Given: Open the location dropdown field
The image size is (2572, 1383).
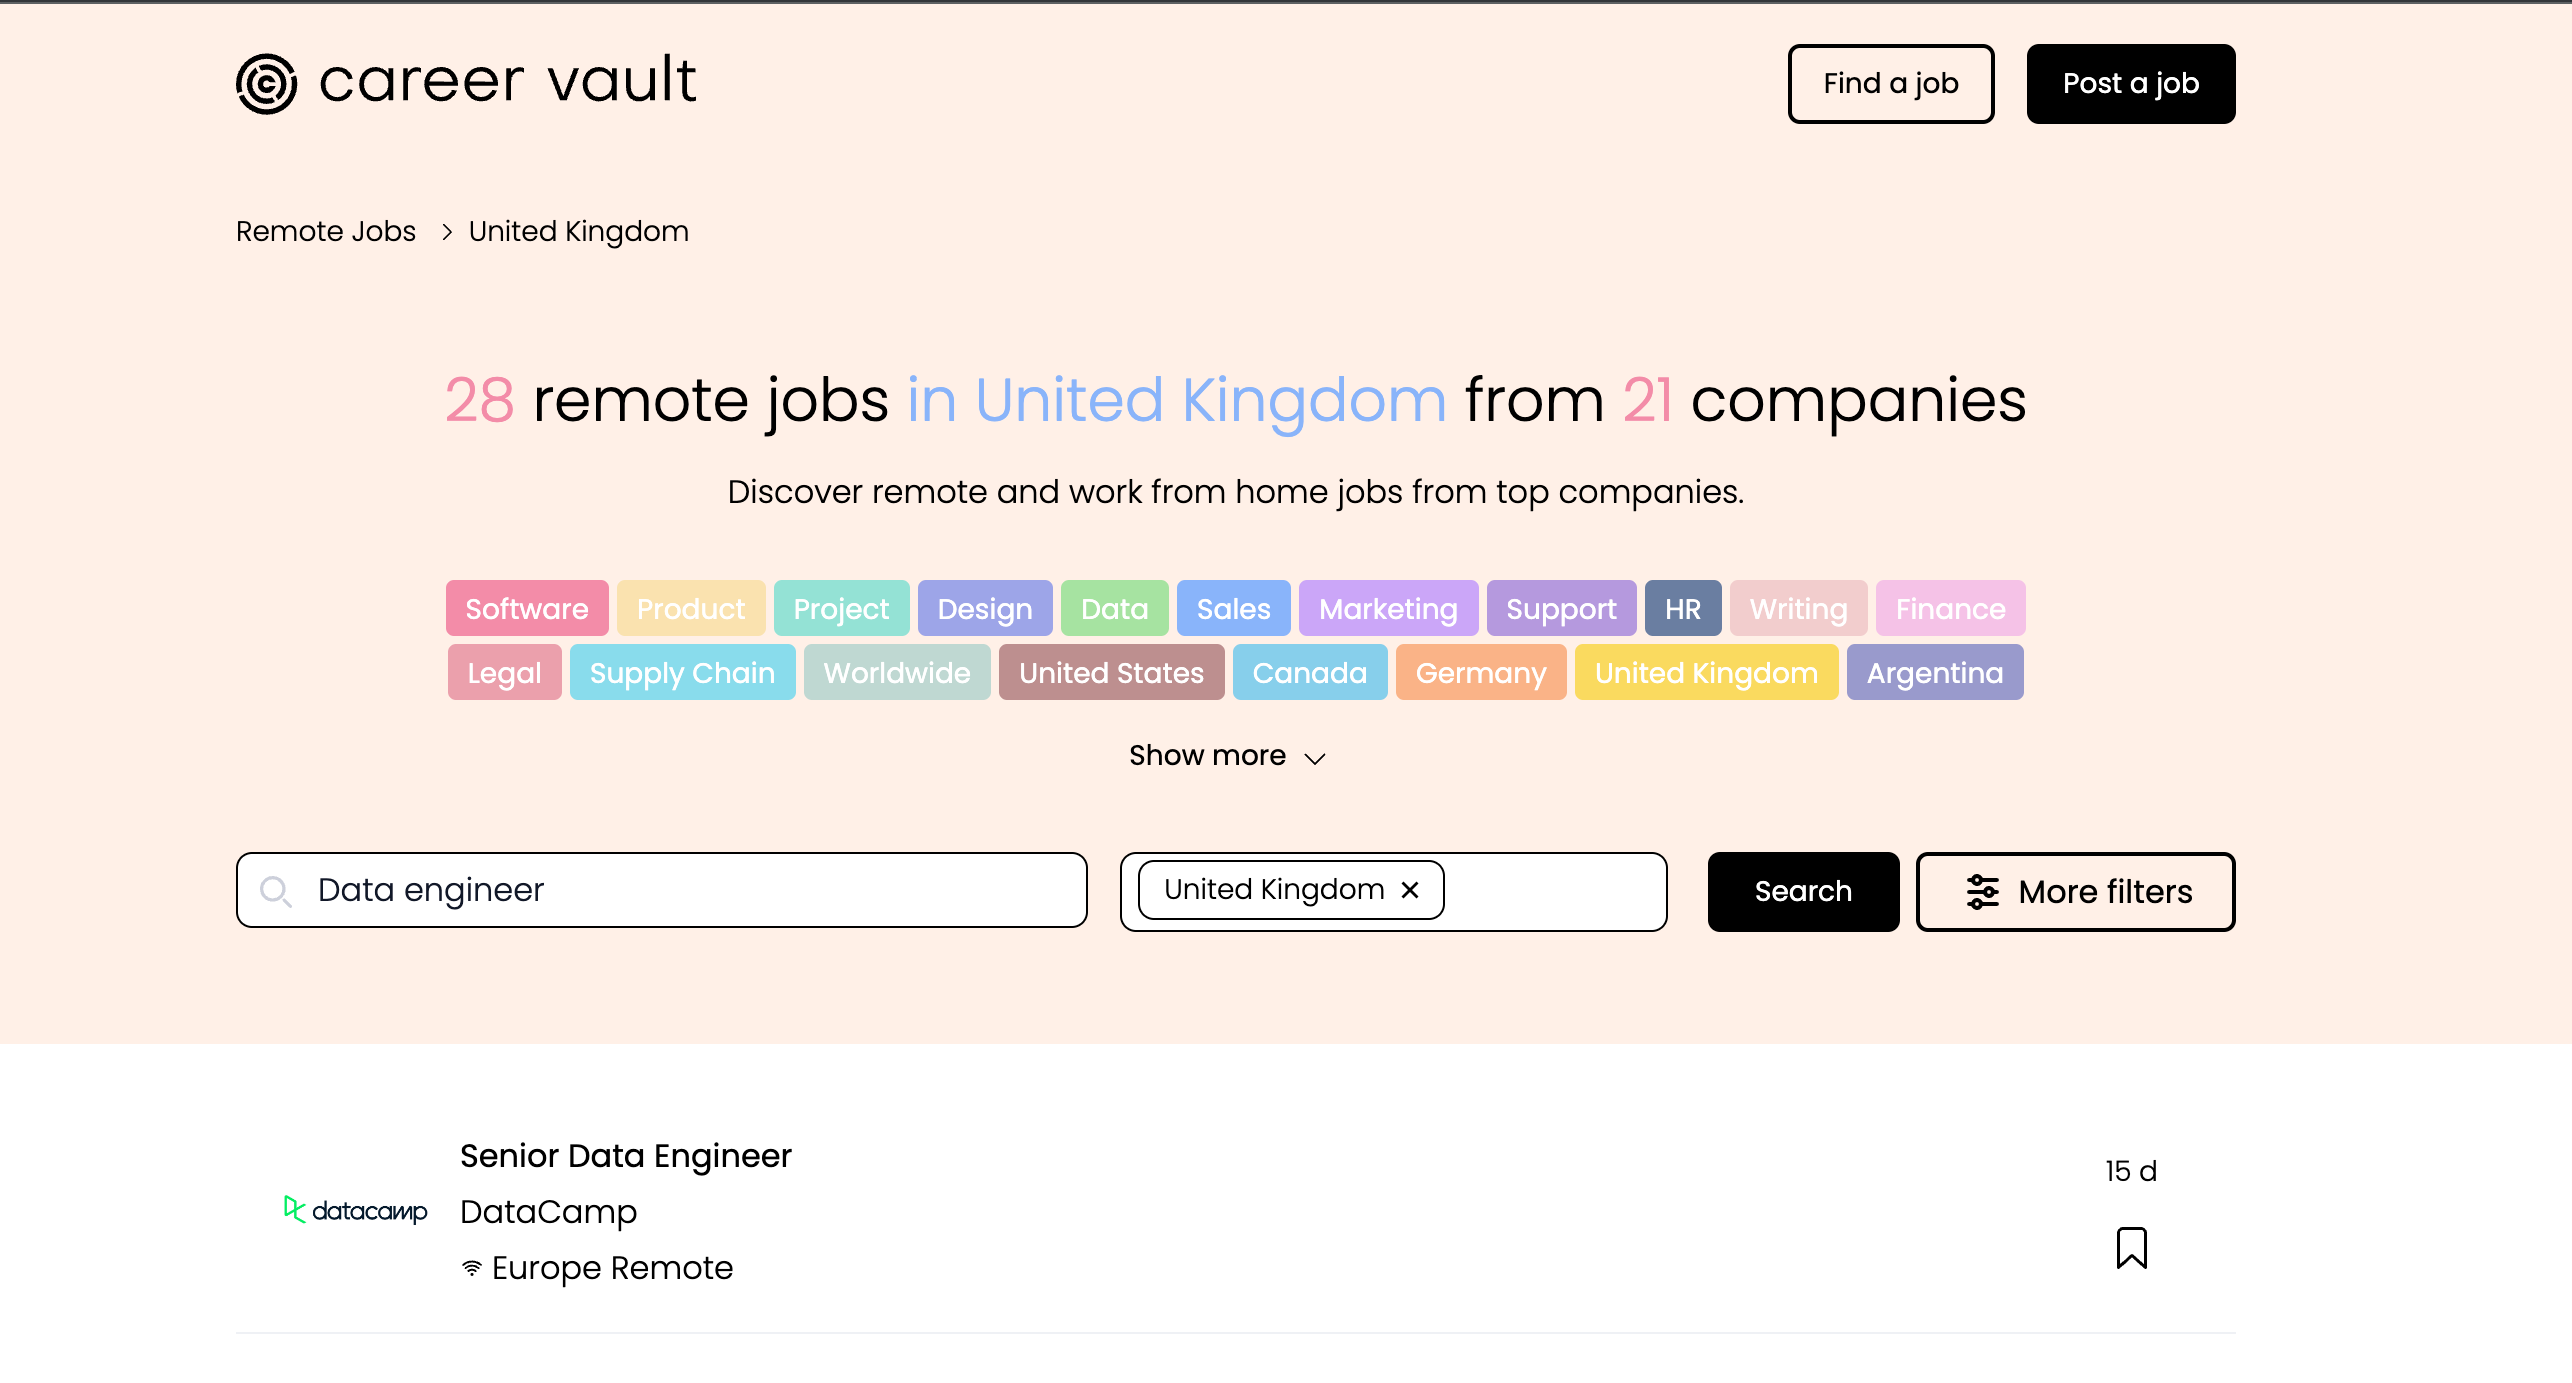Looking at the screenshot, I should (x=1553, y=891).
